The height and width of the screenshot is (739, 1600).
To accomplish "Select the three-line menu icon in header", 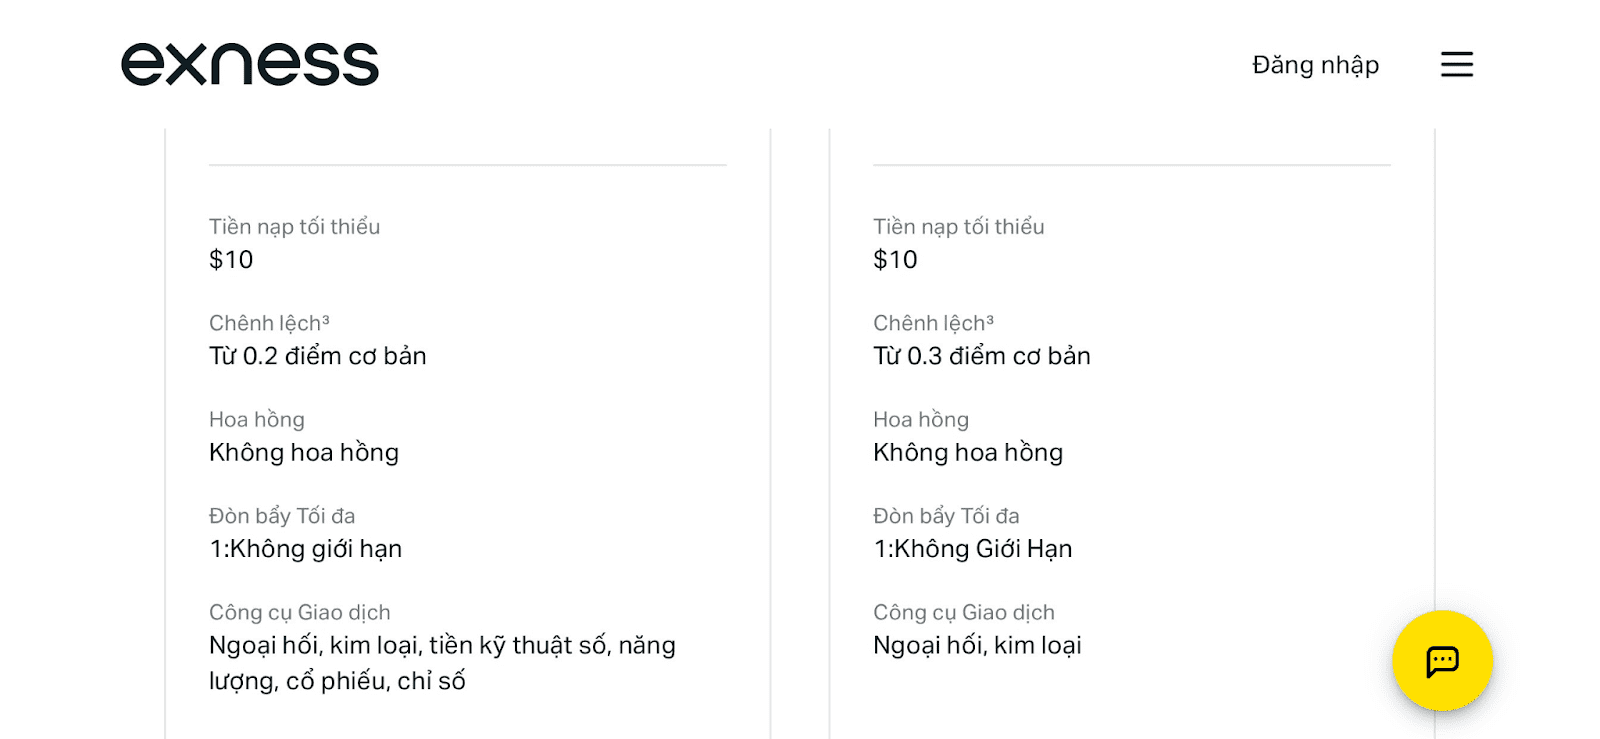I will tap(1456, 64).
